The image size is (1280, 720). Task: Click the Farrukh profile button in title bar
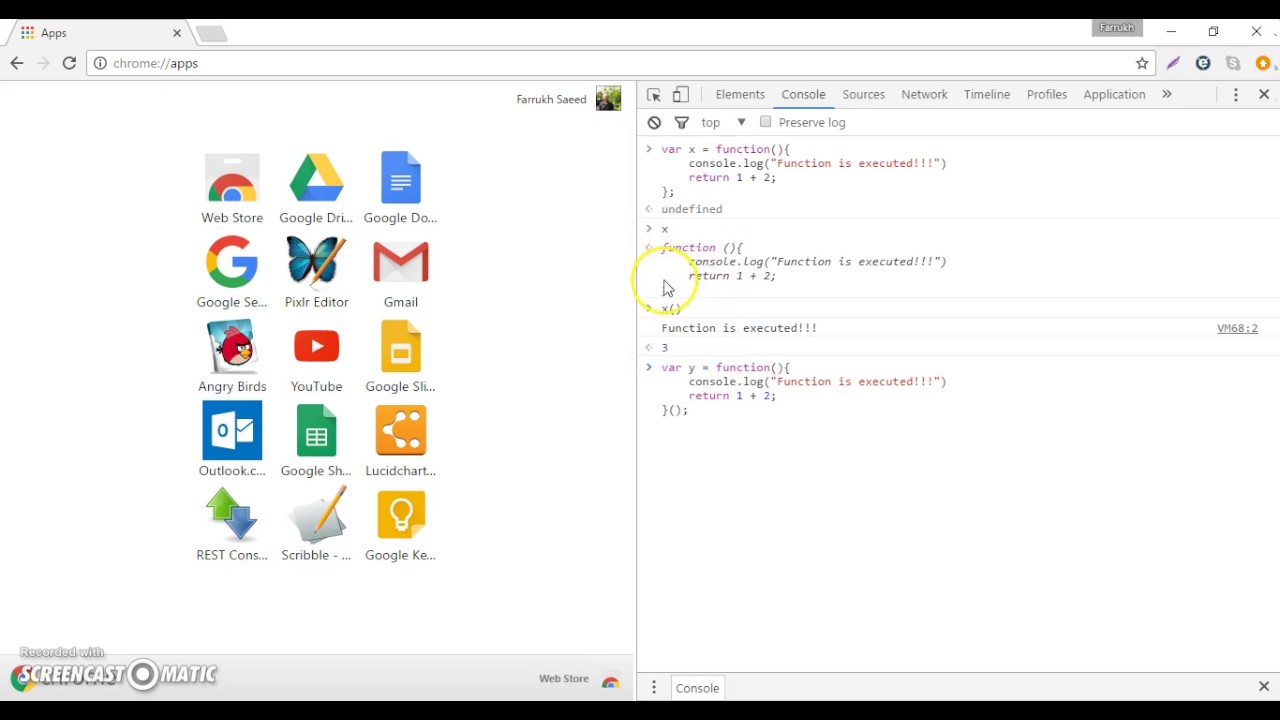[1117, 28]
